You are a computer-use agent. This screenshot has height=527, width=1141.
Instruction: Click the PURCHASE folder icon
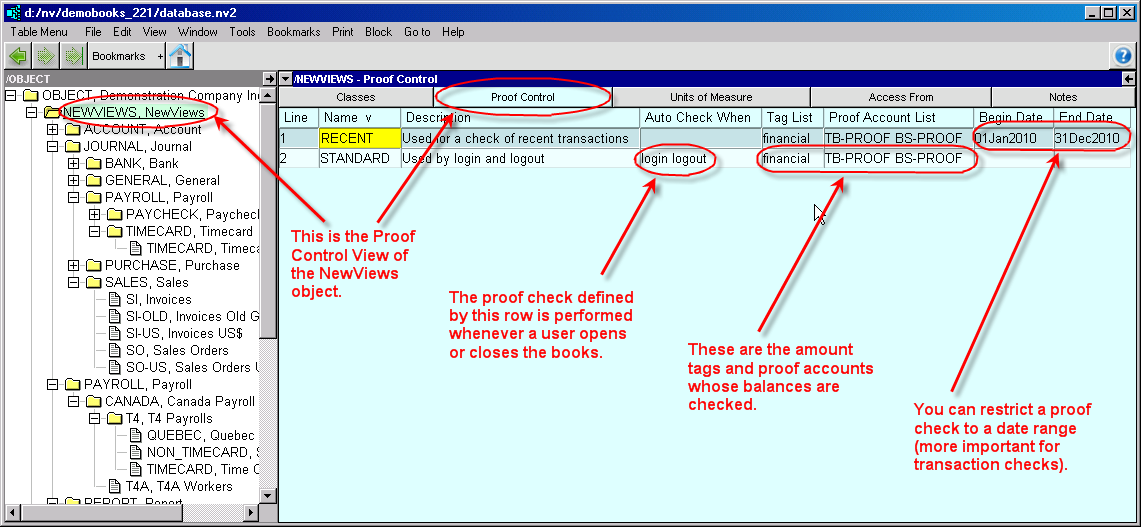[93, 265]
